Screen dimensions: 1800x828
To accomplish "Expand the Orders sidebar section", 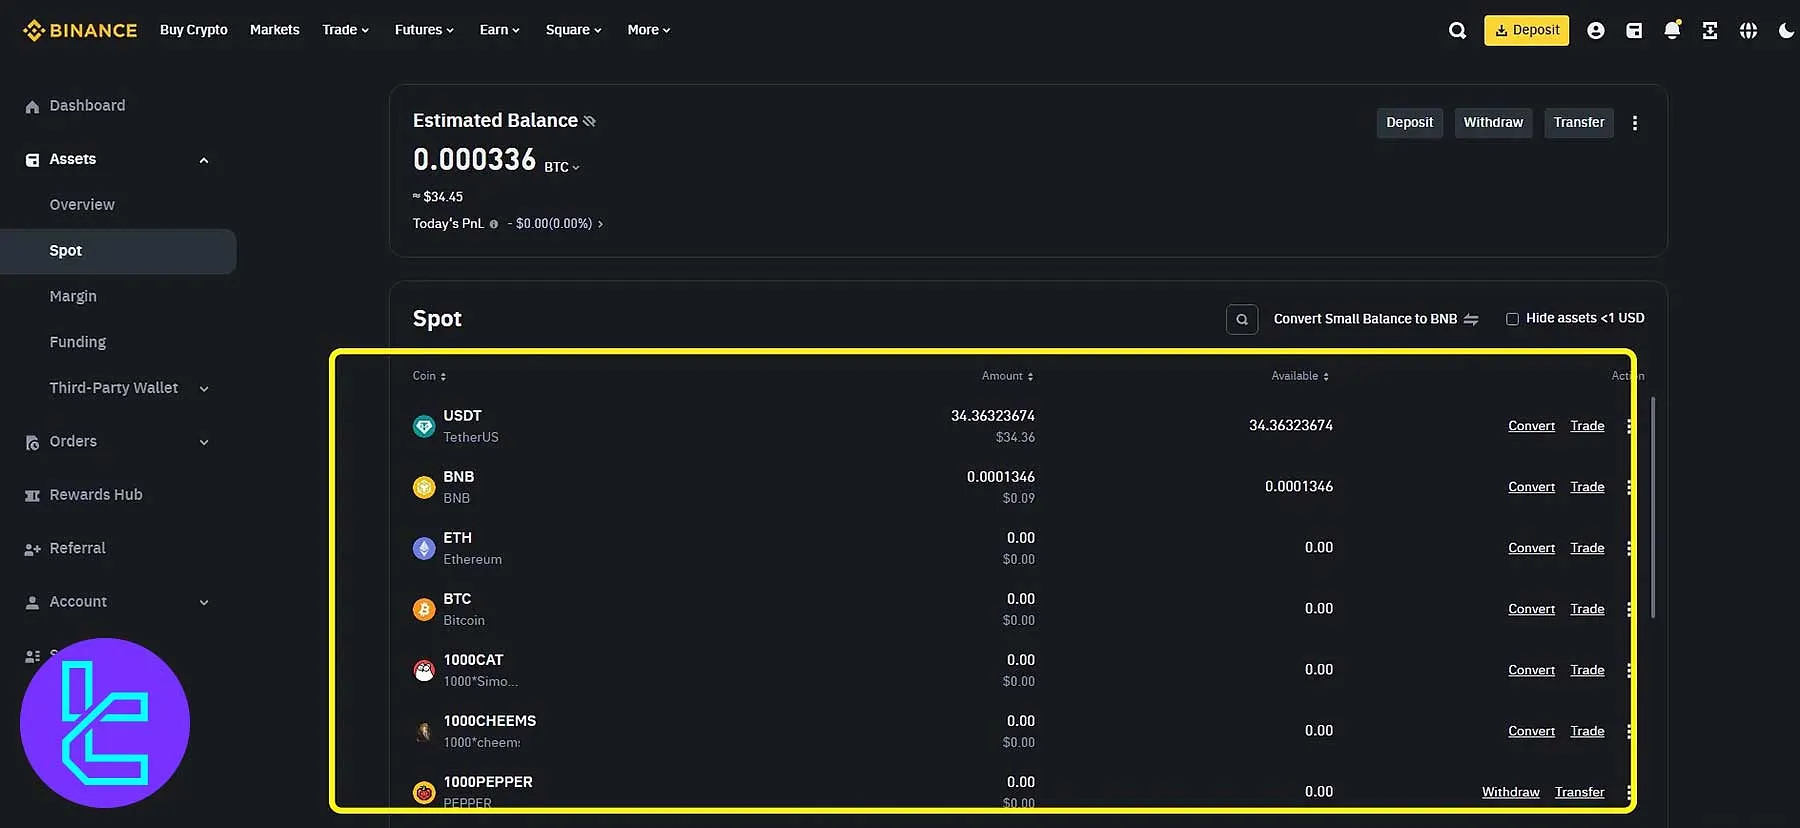I will pyautogui.click(x=204, y=442).
